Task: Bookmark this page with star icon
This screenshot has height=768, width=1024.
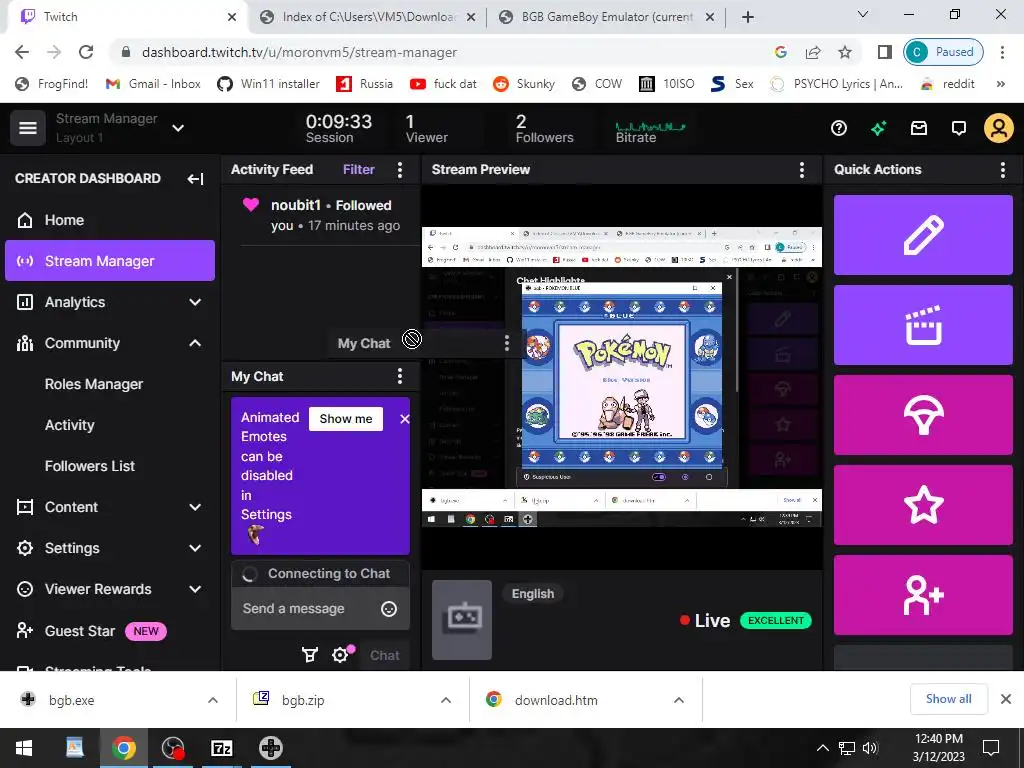Action: [844, 52]
